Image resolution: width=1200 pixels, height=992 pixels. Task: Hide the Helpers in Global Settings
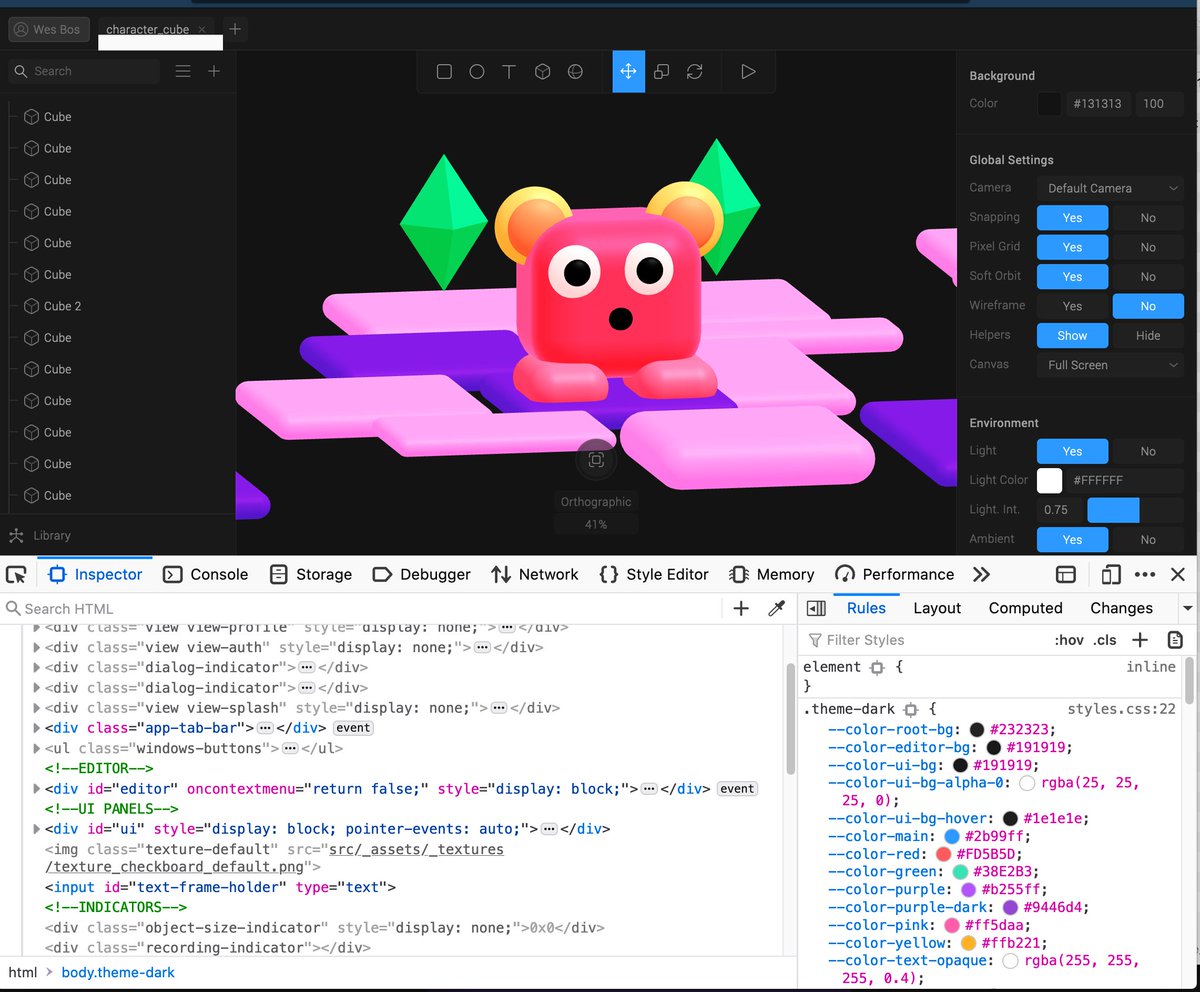tap(1148, 335)
